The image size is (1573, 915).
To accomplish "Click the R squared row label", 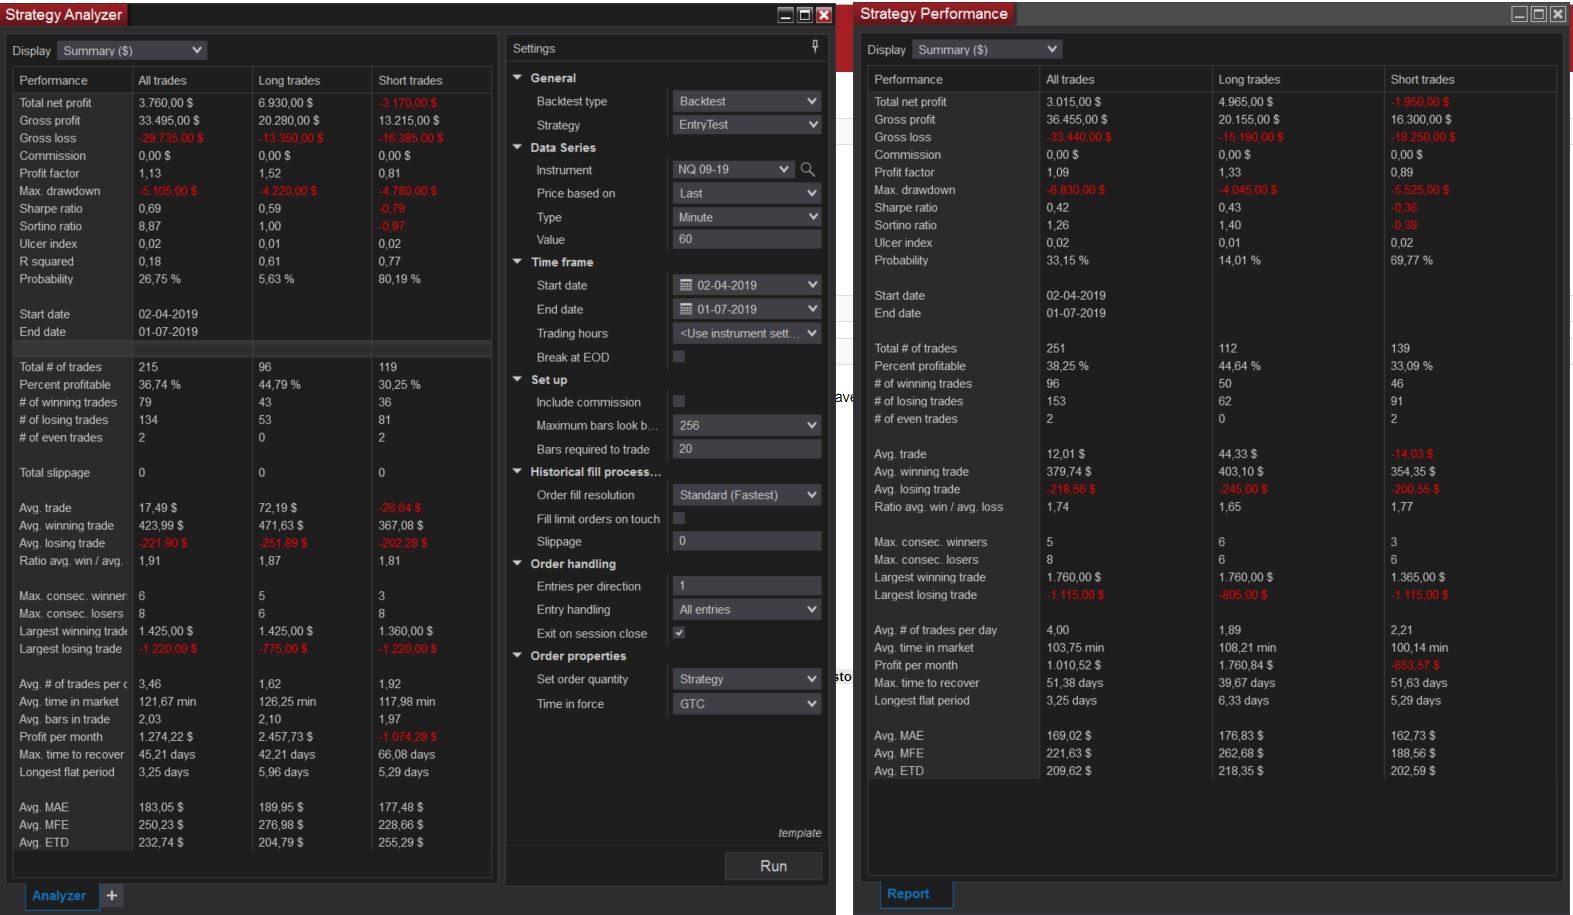I will point(46,262).
